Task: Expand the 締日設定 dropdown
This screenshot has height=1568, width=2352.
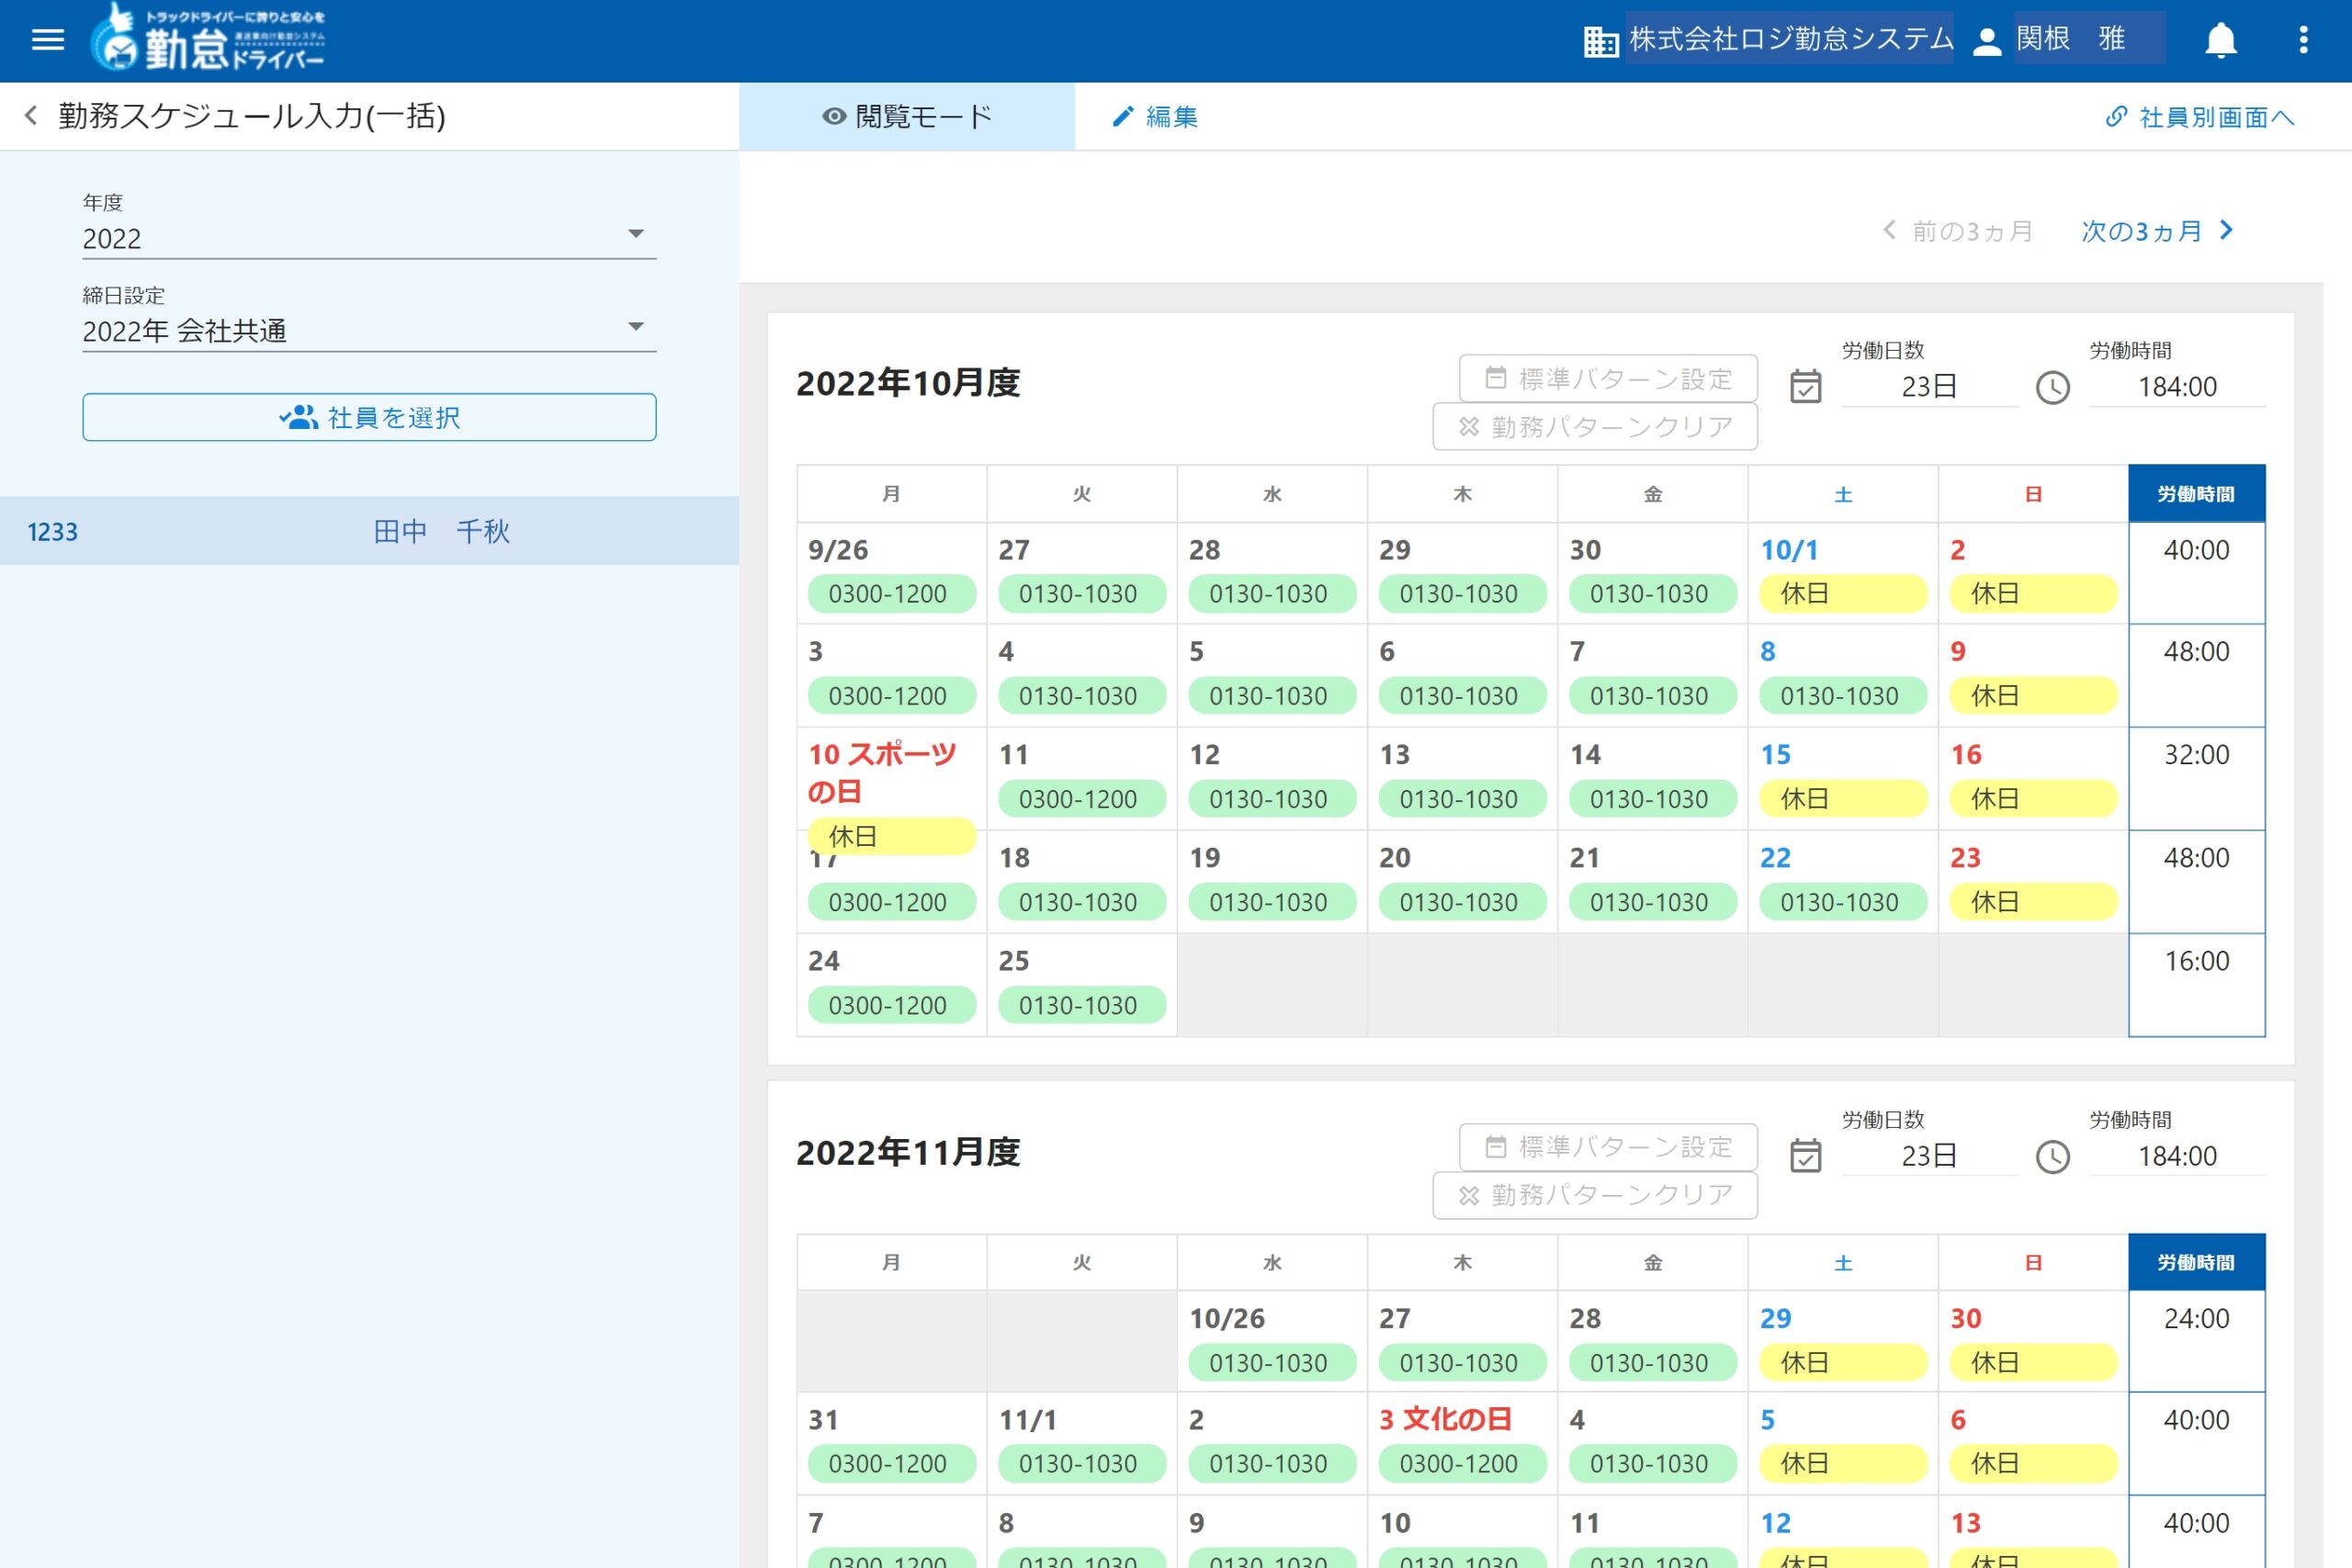Action: [369, 331]
